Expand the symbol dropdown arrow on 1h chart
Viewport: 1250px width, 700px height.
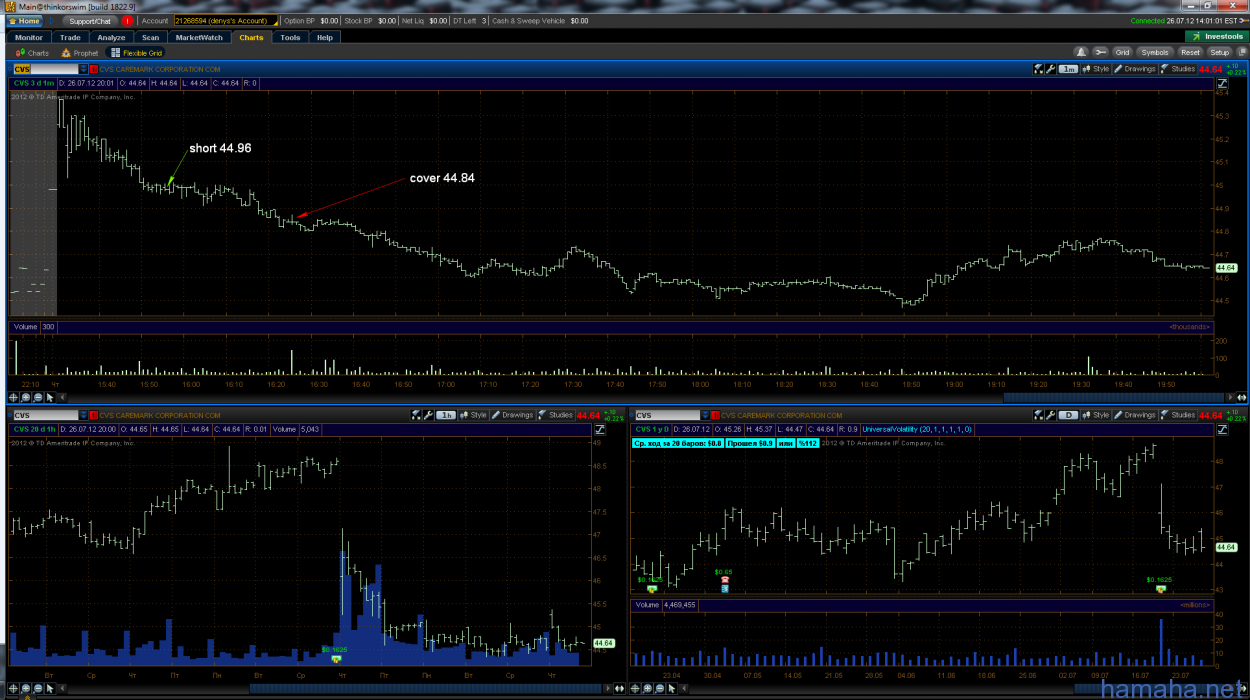coord(84,415)
